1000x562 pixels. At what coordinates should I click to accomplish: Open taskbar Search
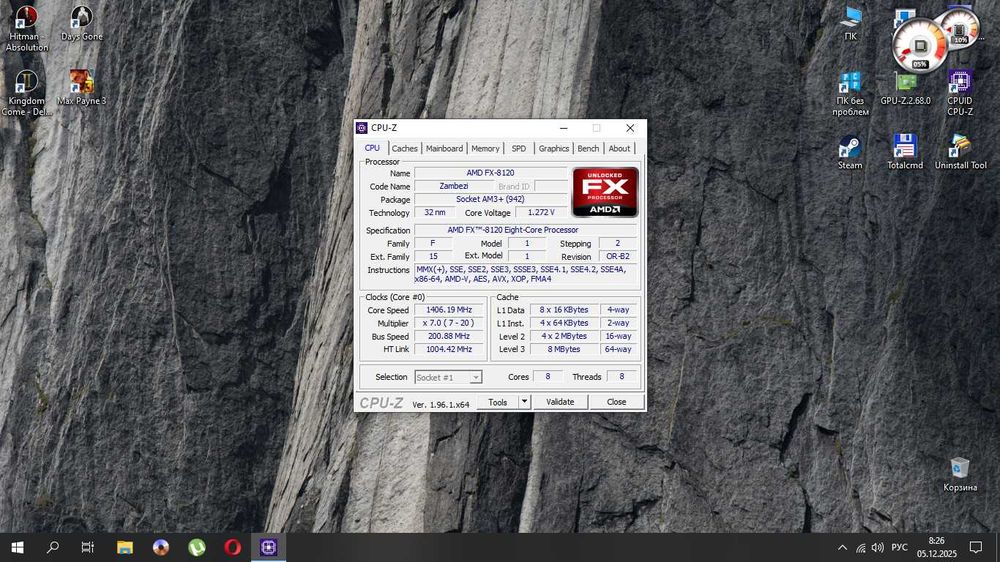click(x=53, y=547)
